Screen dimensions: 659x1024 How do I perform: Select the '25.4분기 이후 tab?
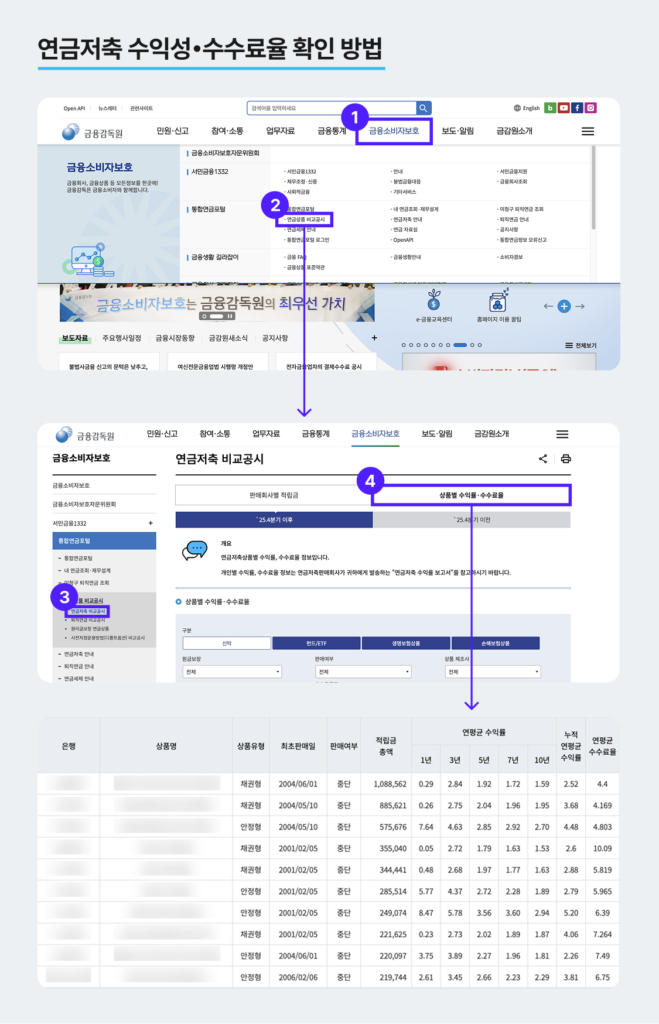pyautogui.click(x=274, y=520)
